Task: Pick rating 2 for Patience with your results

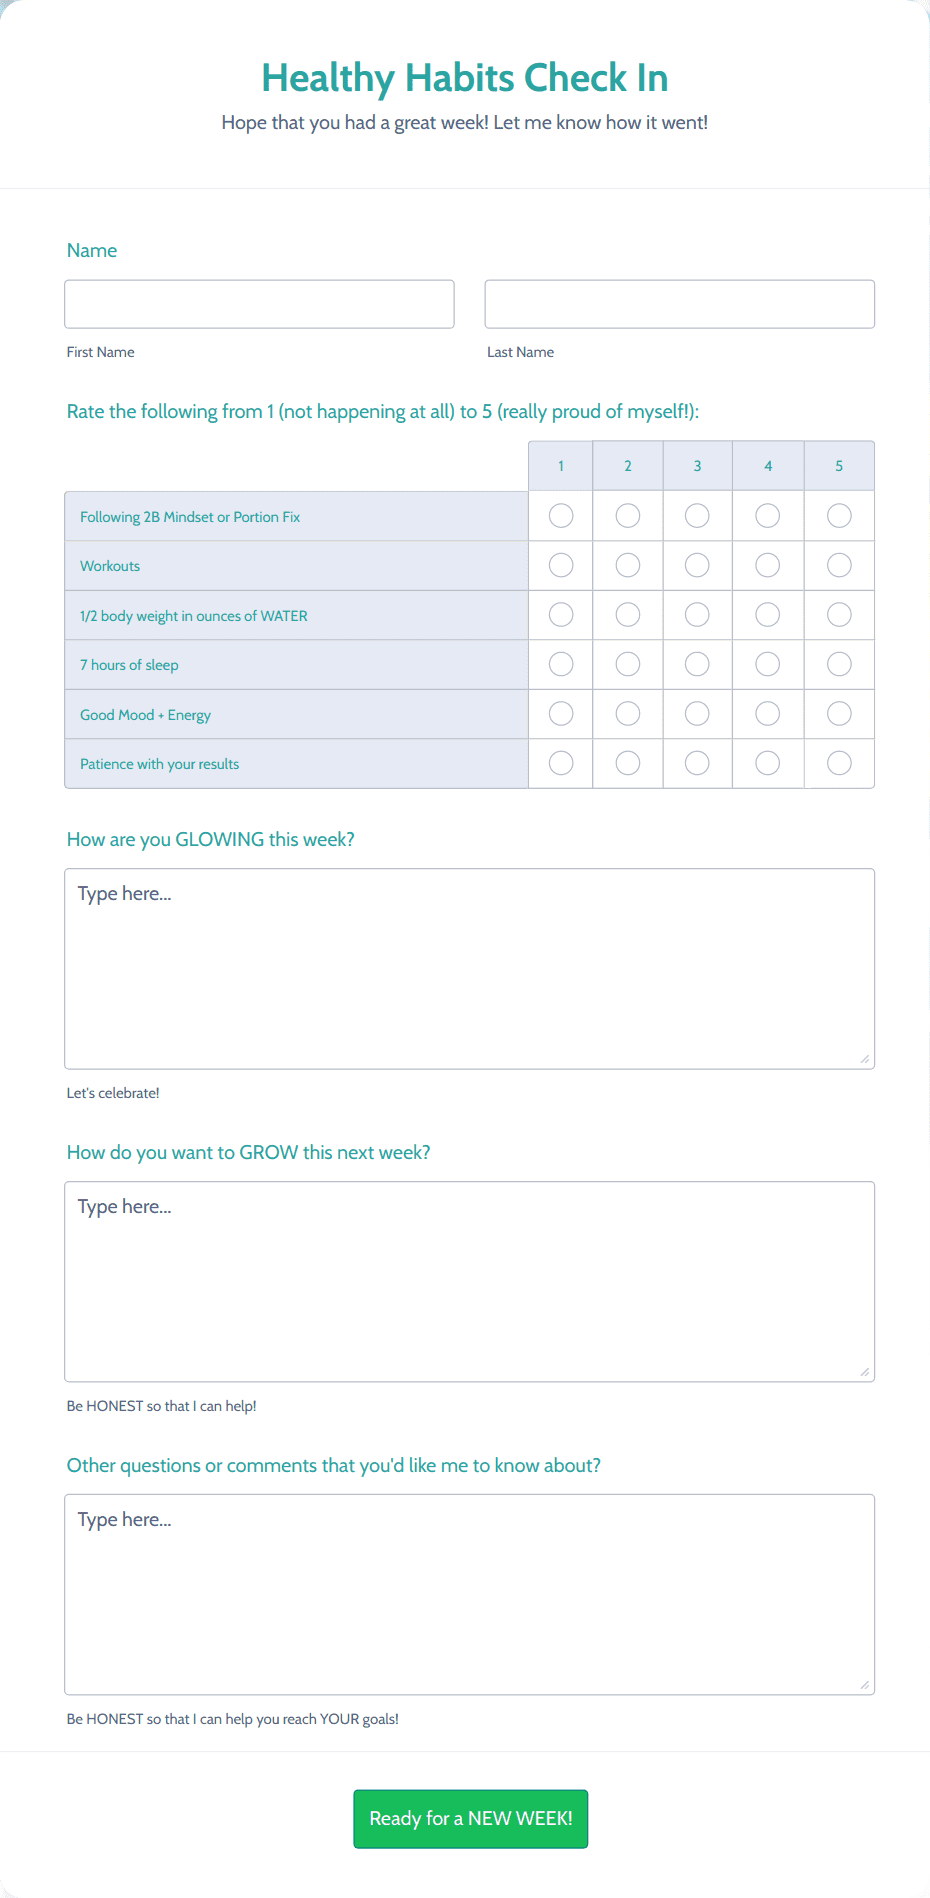Action: coord(627,762)
